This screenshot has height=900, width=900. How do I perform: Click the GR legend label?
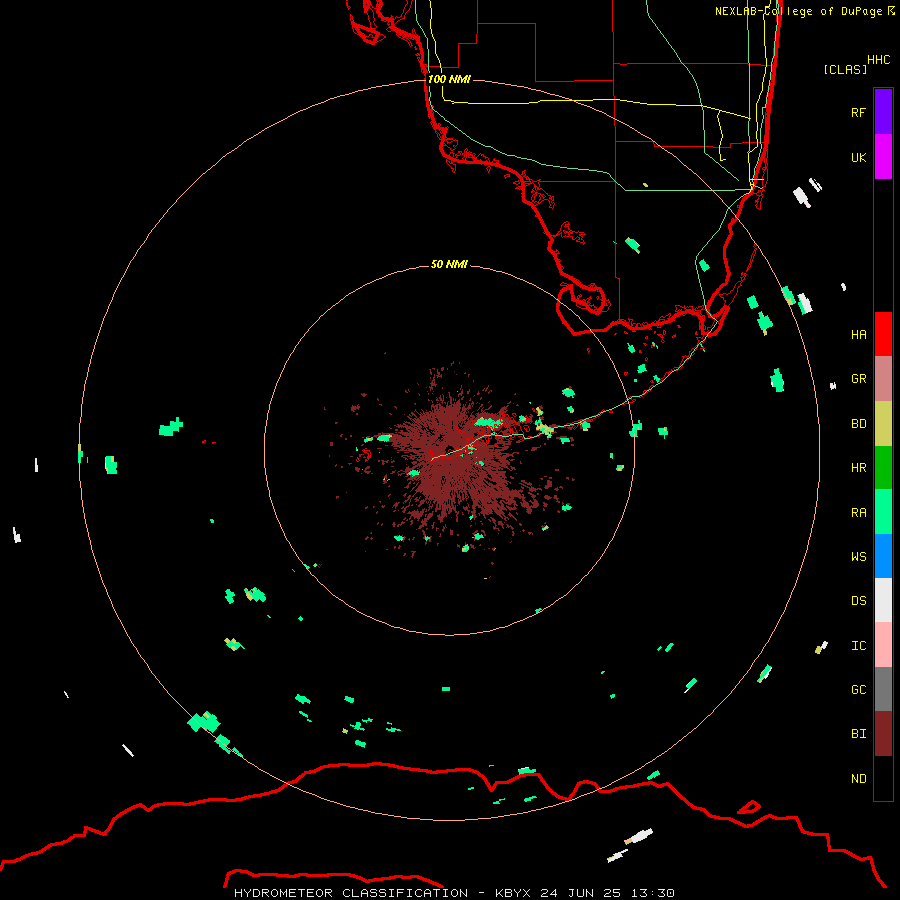point(858,379)
